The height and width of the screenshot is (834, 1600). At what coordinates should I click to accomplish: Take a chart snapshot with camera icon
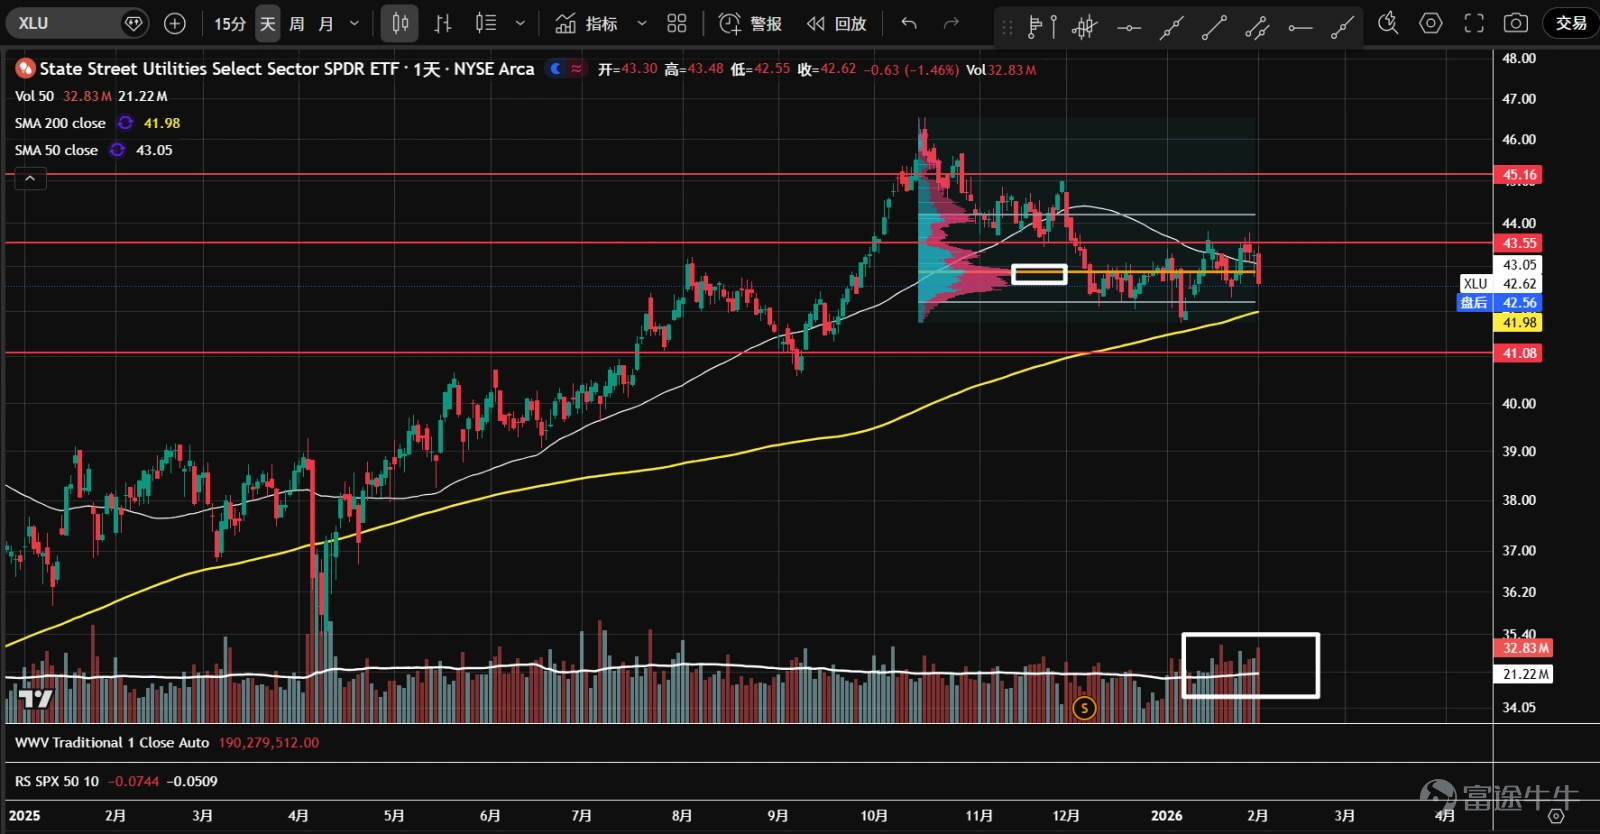pos(1516,23)
